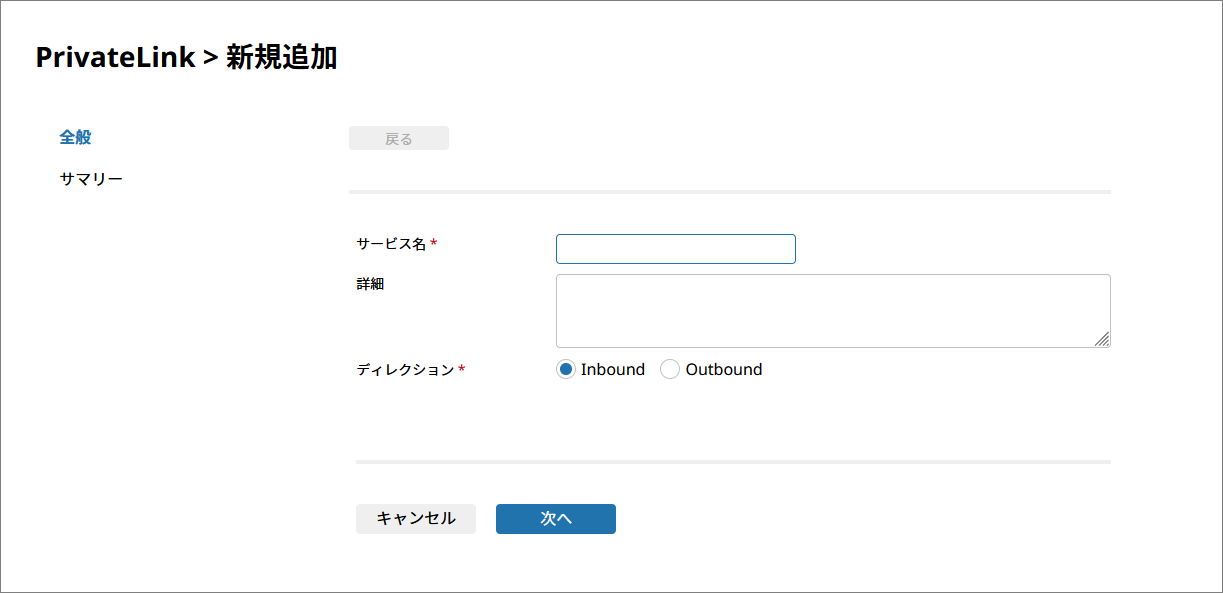1223x593 pixels.
Task: Click the Inbound option label text
Action: click(x=612, y=369)
